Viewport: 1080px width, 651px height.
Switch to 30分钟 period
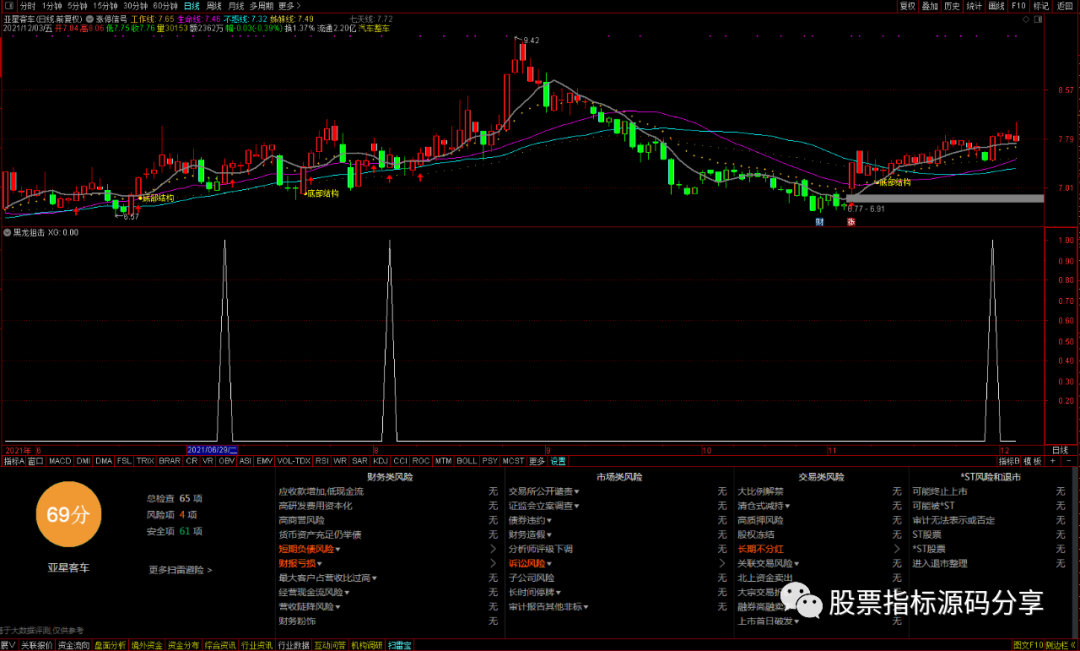135,6
